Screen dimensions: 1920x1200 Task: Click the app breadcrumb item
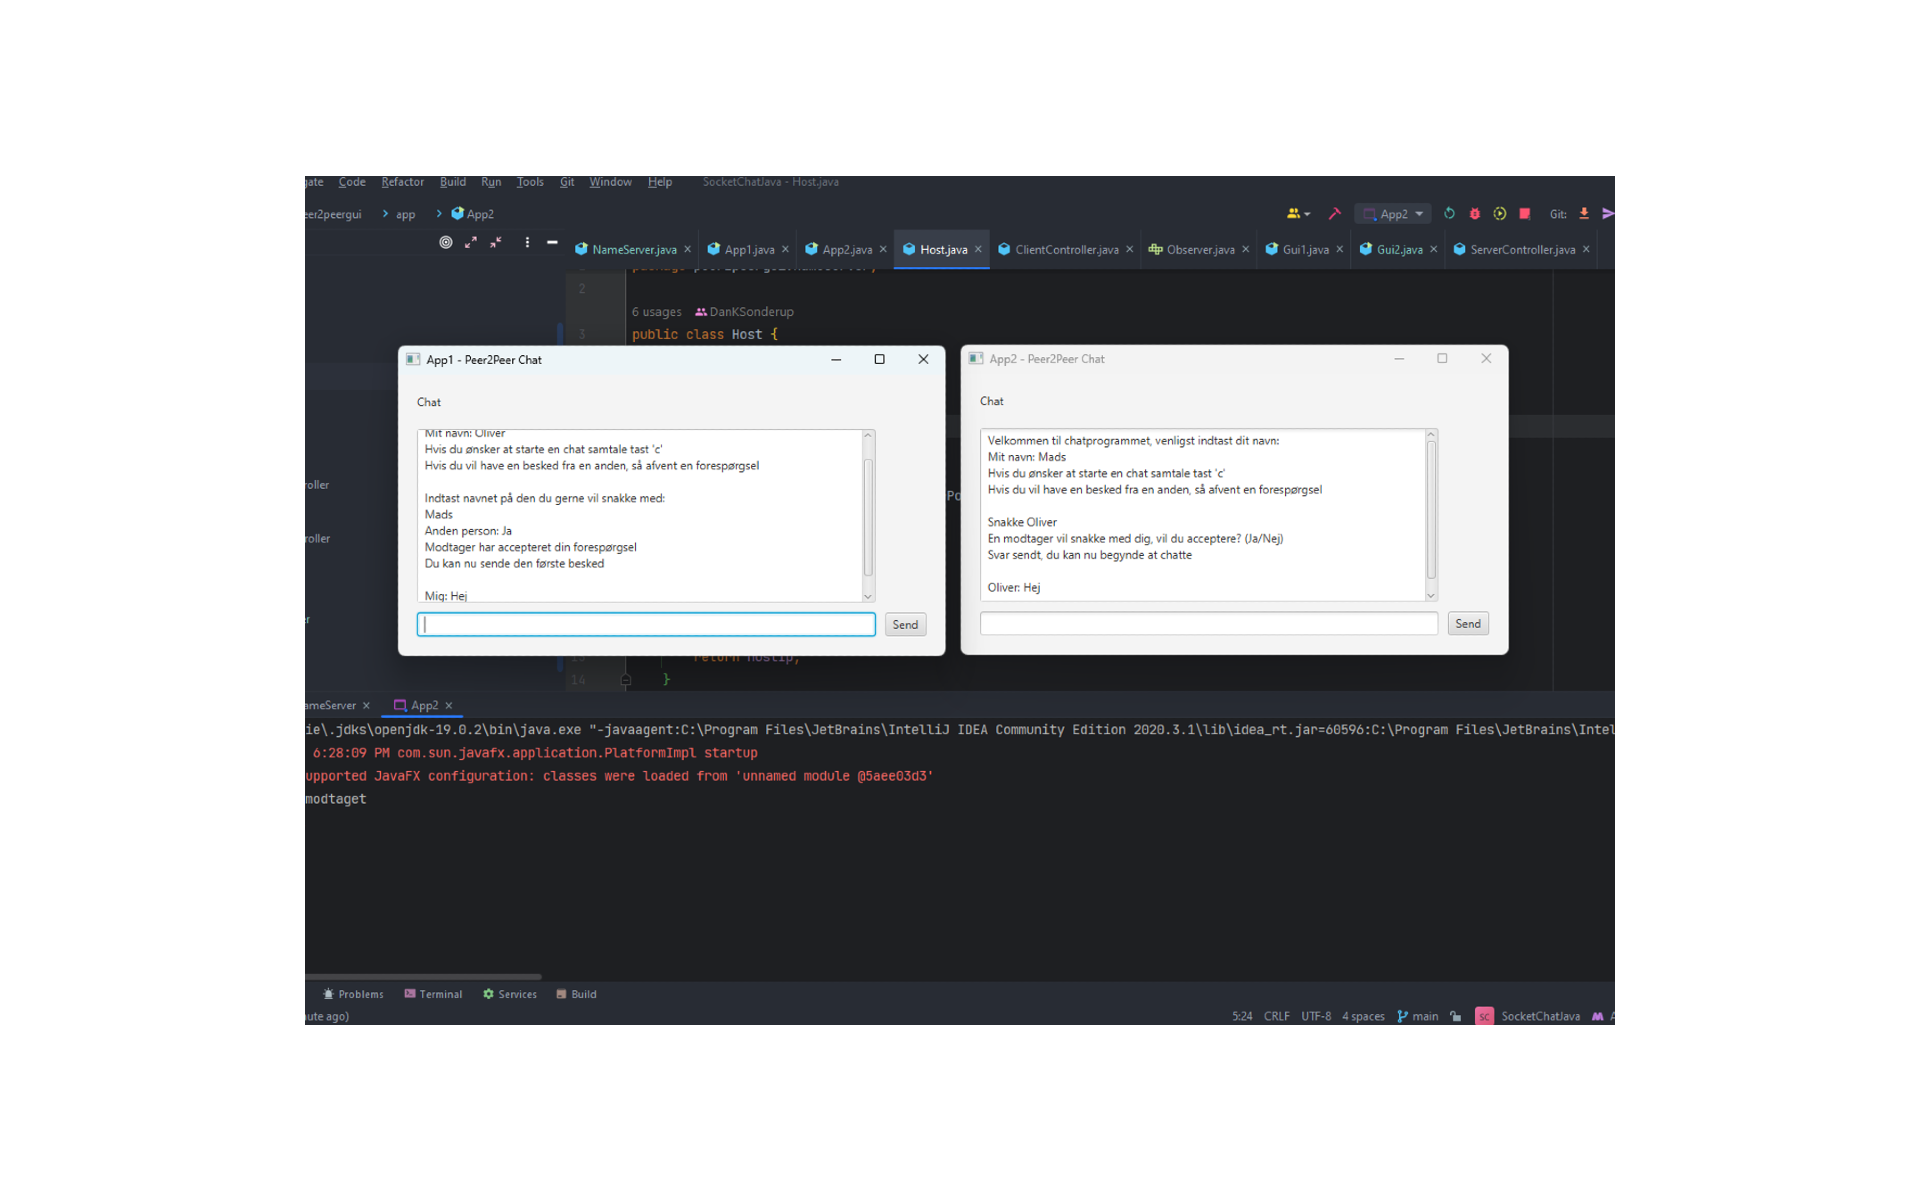click(405, 215)
